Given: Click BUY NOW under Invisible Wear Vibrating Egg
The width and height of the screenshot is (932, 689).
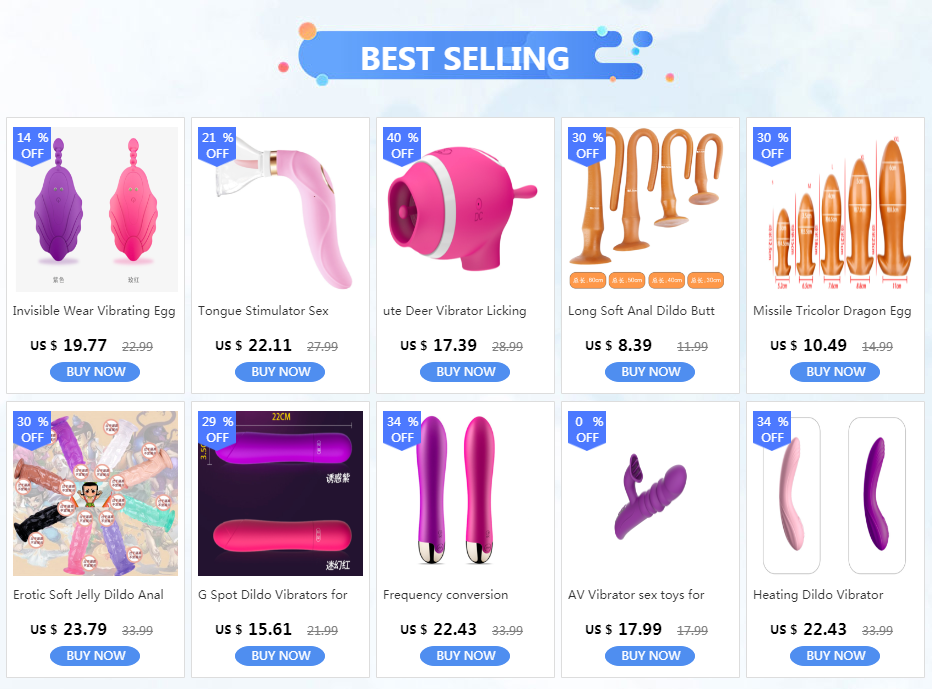Looking at the screenshot, I should tap(95, 372).
